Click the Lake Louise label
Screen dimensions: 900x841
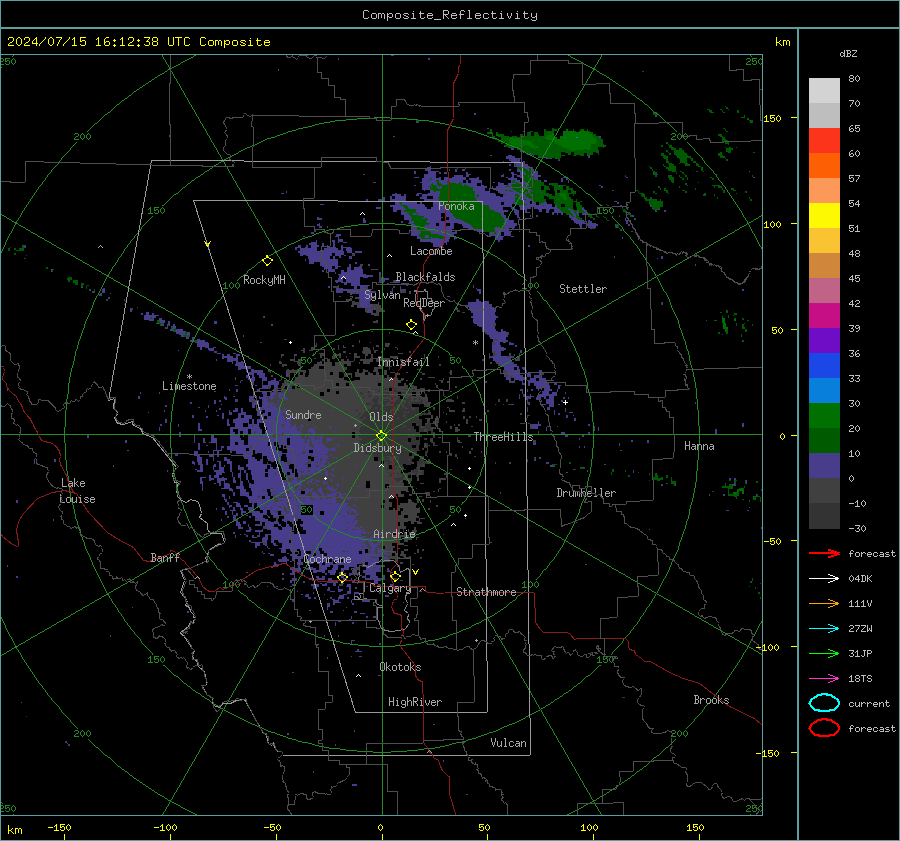(x=77, y=491)
